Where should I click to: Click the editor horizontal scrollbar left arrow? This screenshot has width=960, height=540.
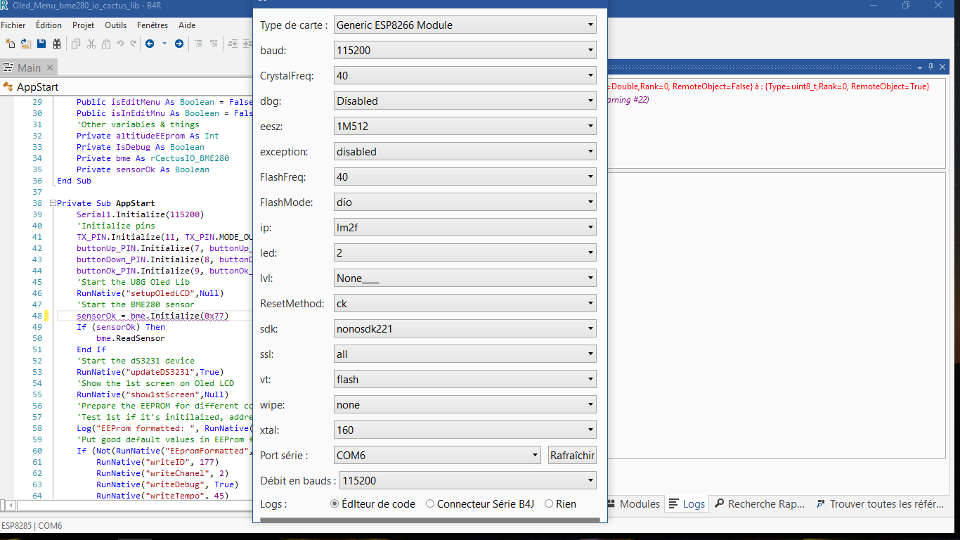tap(10, 505)
